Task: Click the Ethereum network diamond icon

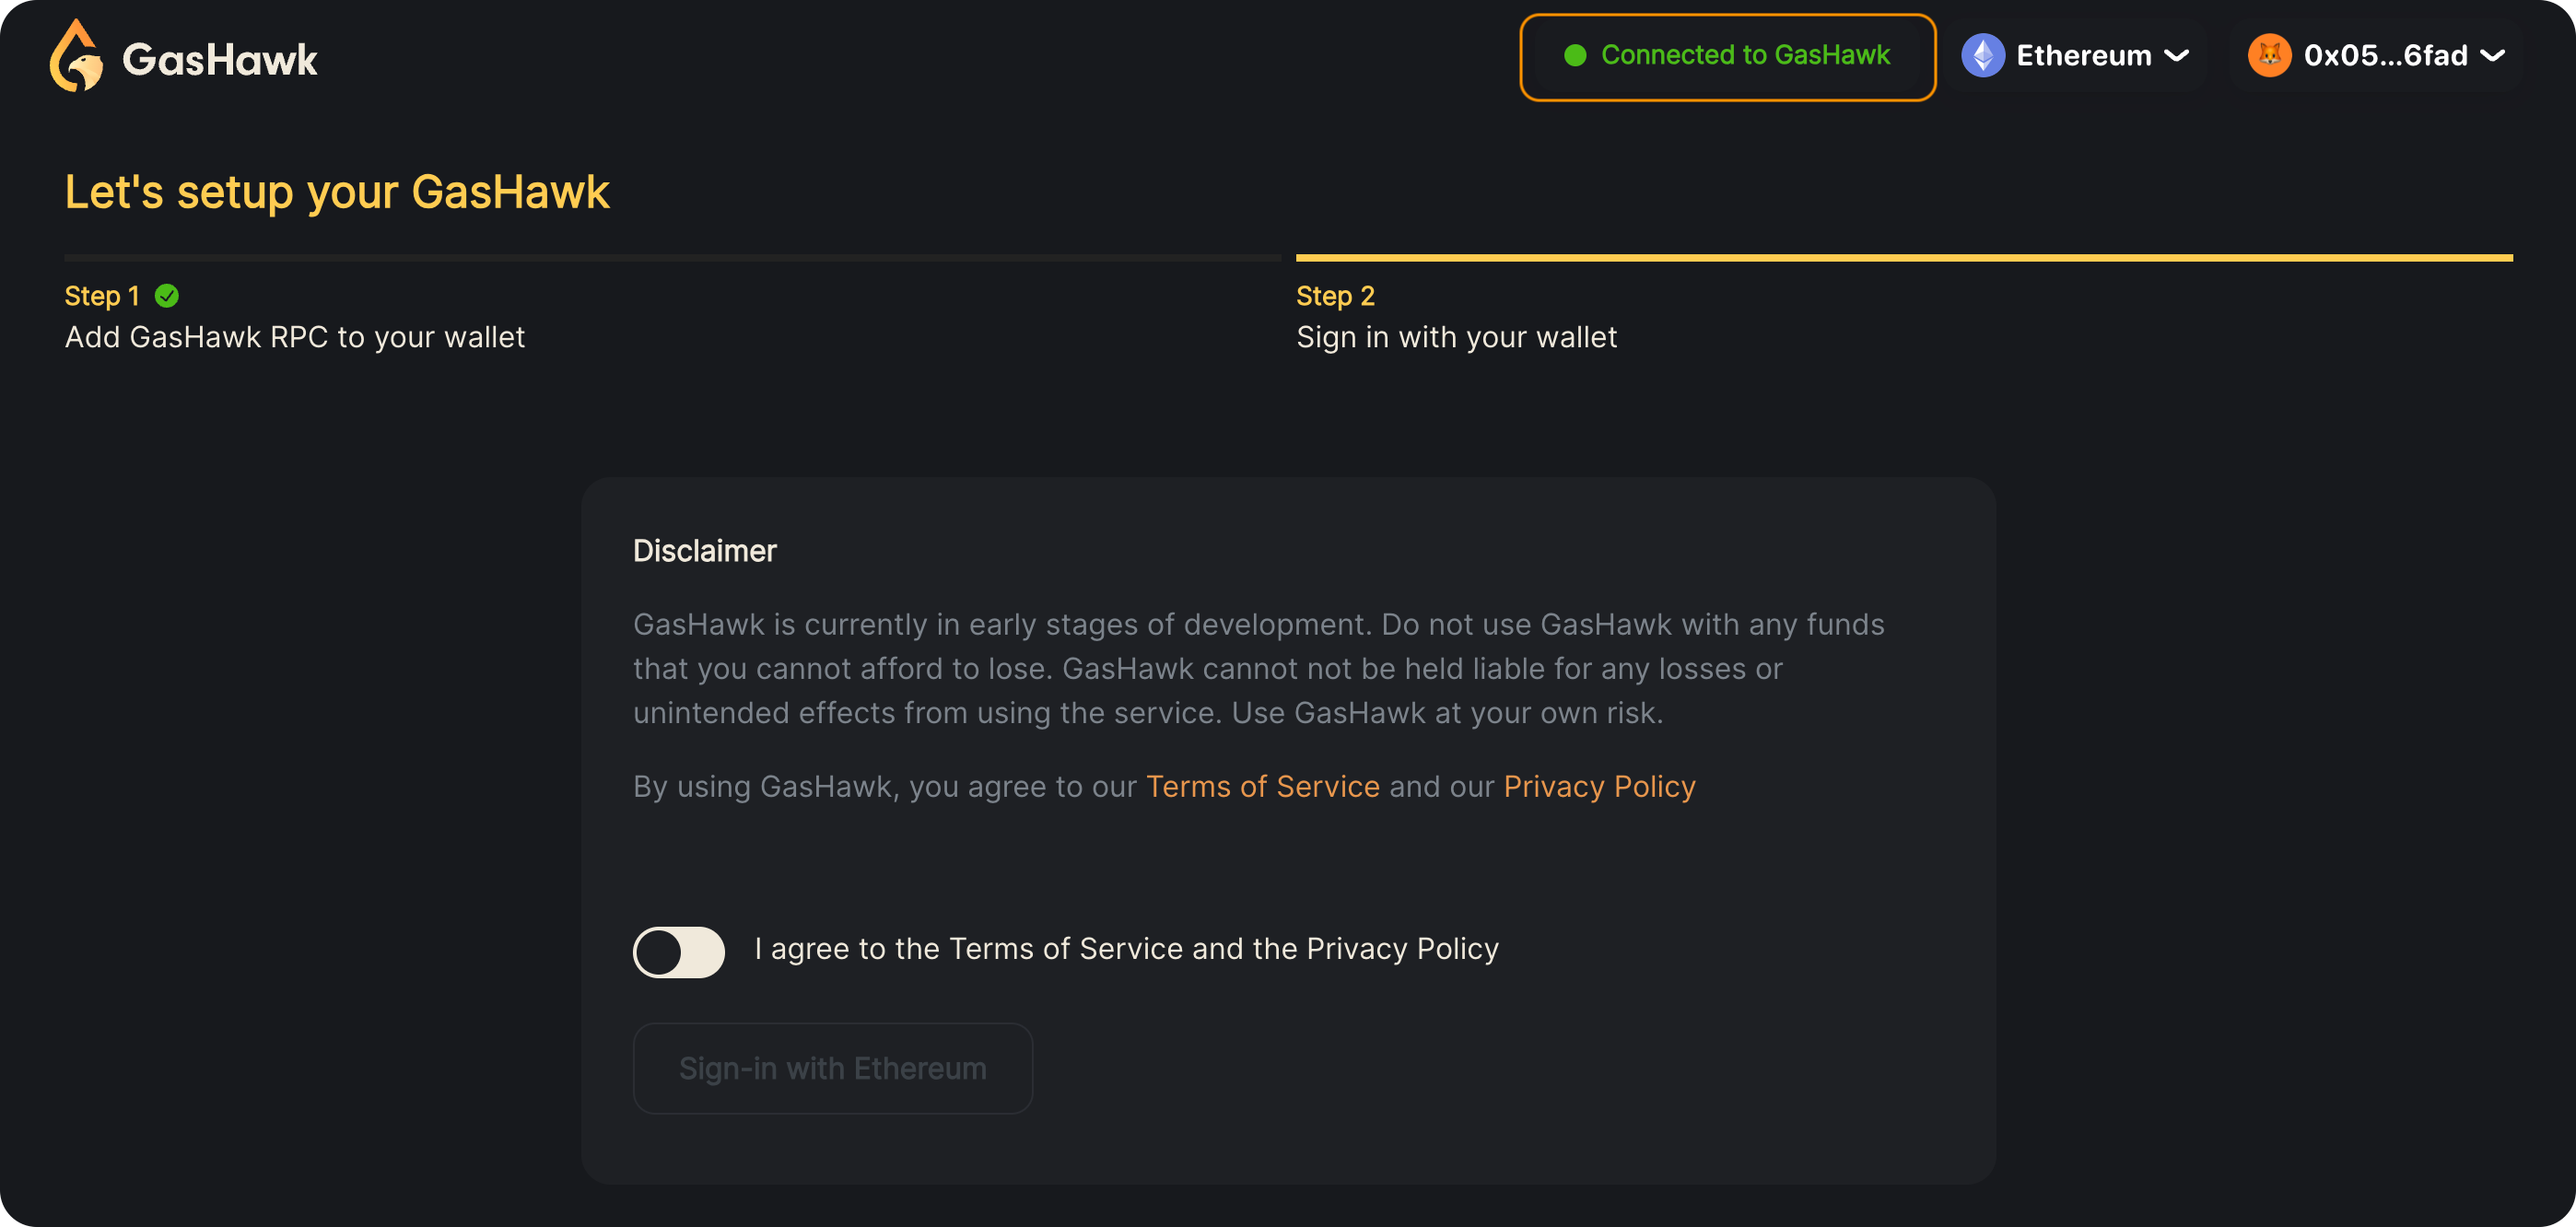Action: pyautogui.click(x=1982, y=56)
